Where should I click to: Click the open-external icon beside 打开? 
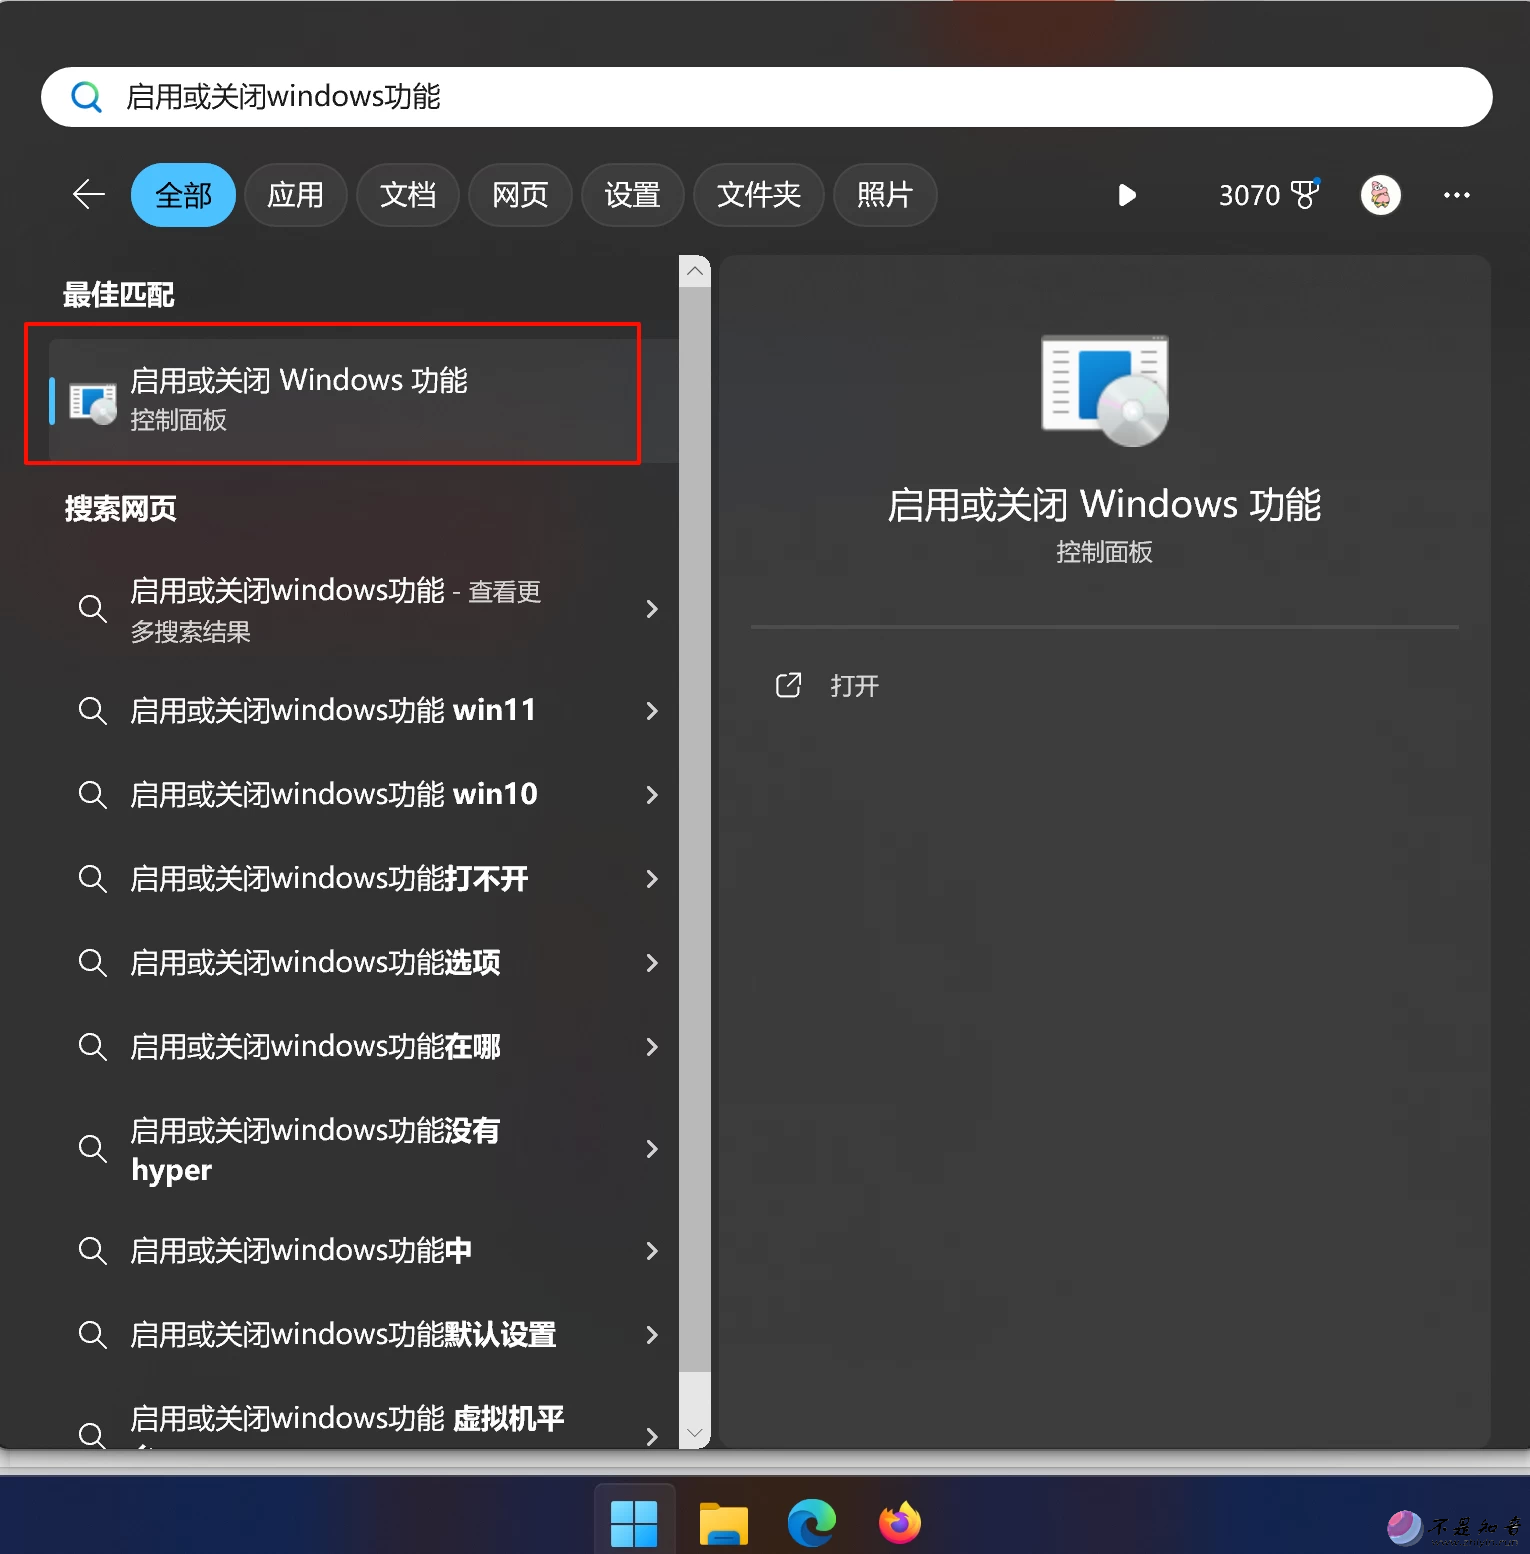(788, 685)
